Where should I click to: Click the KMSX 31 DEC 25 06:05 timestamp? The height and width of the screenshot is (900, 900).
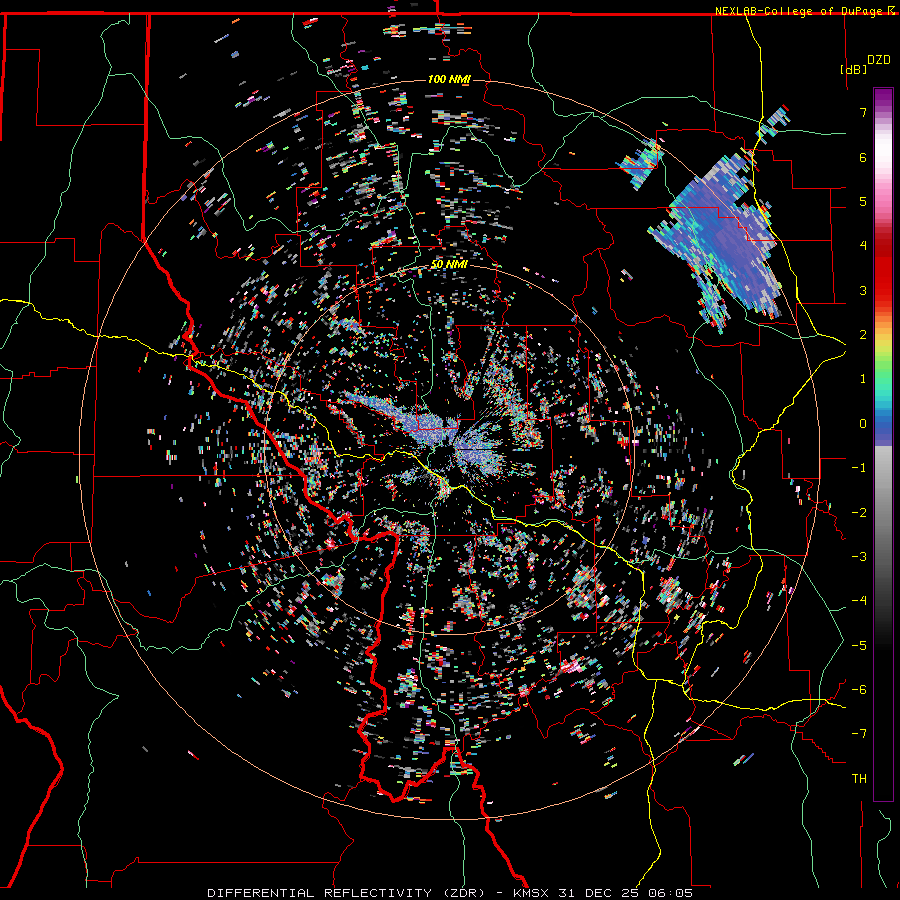point(603,893)
